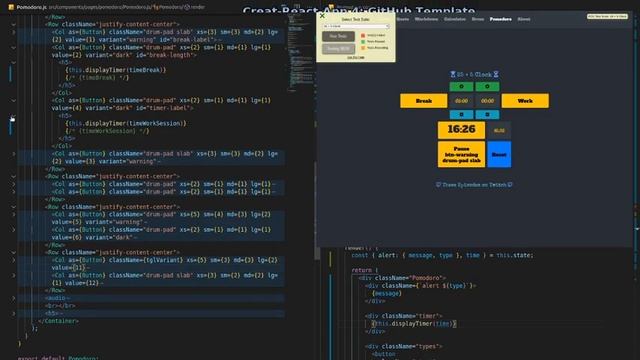
Task: Click the blue decrement button below break time
Action: (x=461, y=115)
